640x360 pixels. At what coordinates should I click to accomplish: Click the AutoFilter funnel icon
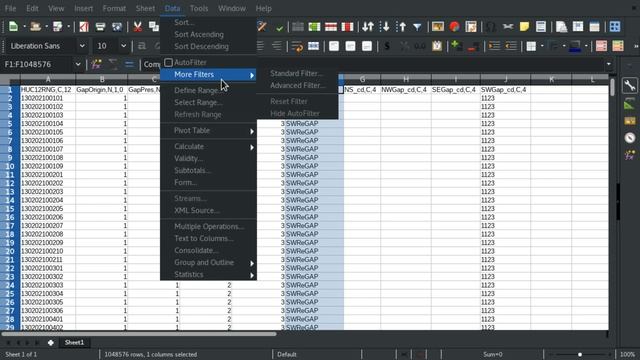coord(417,27)
